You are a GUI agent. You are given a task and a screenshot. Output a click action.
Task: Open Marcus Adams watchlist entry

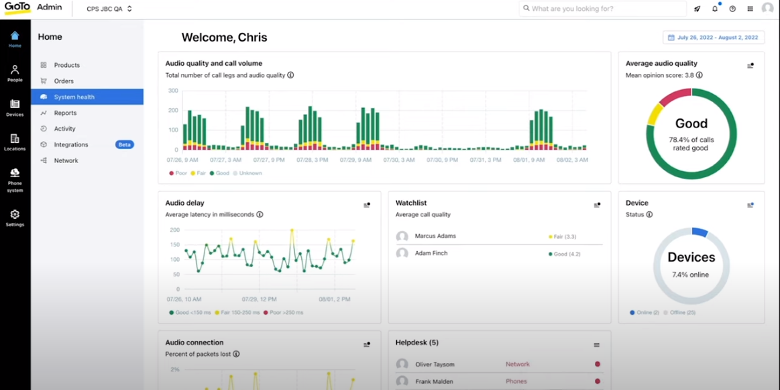tap(499, 236)
